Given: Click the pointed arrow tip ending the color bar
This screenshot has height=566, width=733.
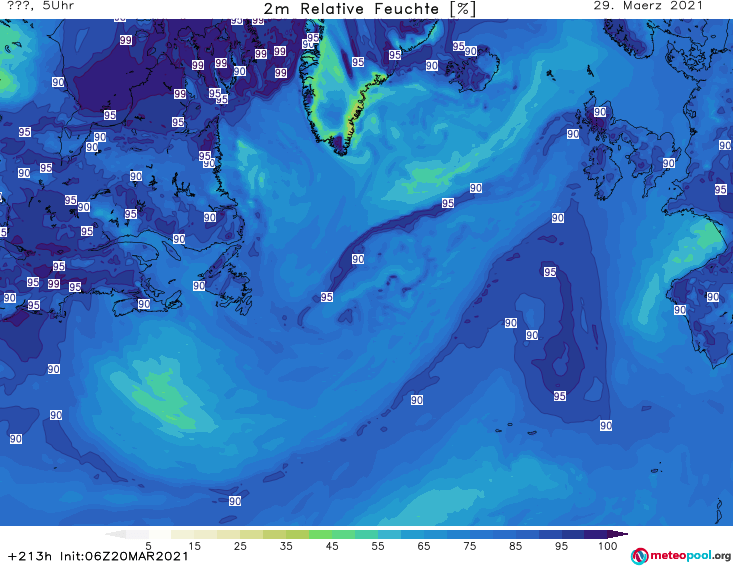Looking at the screenshot, I should pos(618,534).
